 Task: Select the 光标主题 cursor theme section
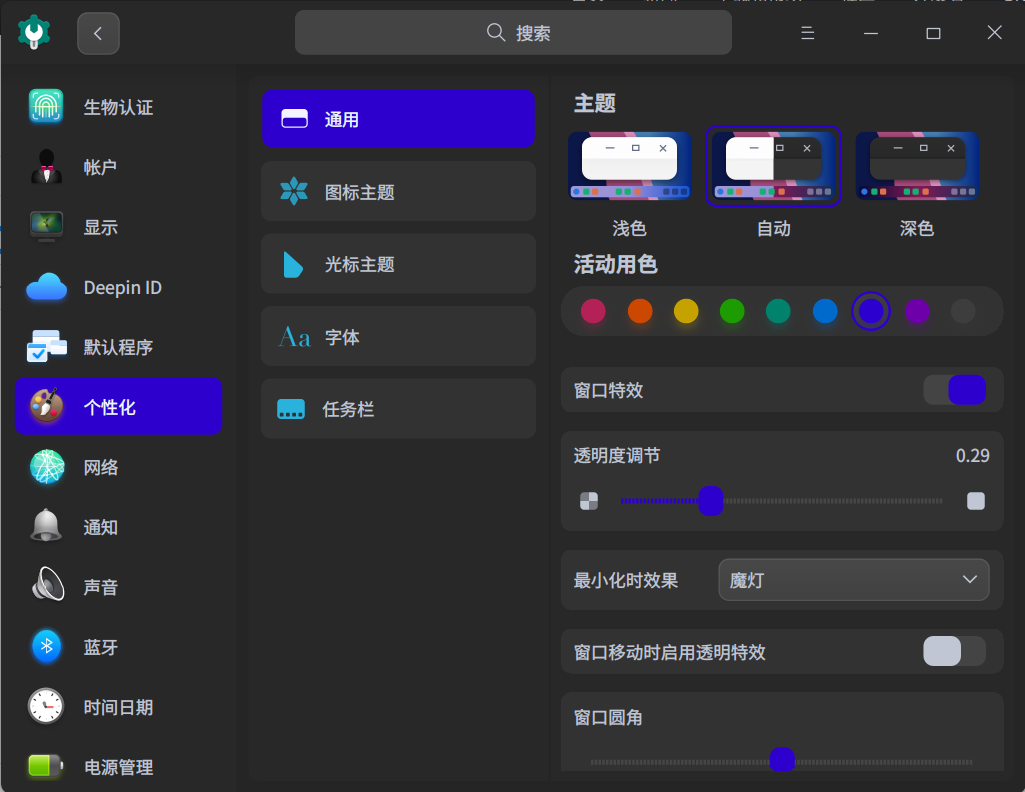click(x=398, y=263)
